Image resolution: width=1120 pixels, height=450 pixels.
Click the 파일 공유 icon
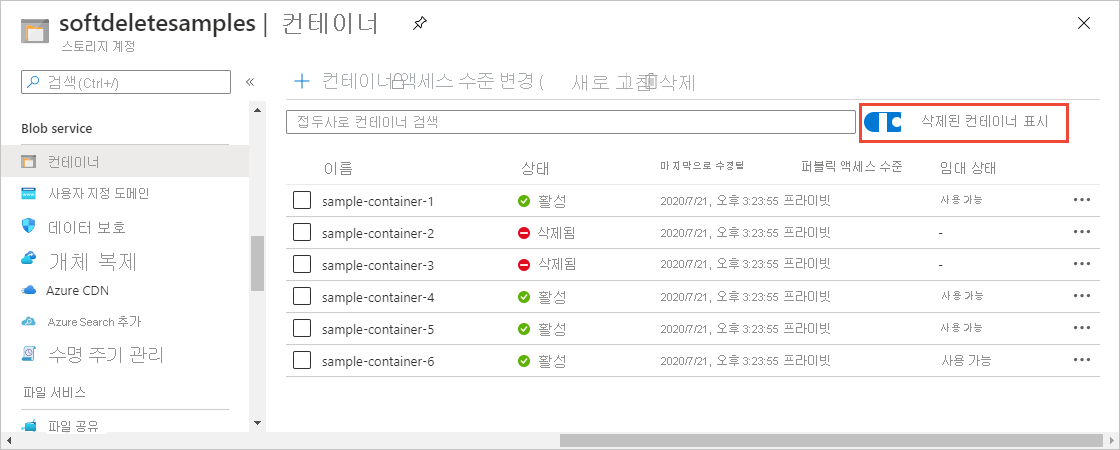point(29,426)
